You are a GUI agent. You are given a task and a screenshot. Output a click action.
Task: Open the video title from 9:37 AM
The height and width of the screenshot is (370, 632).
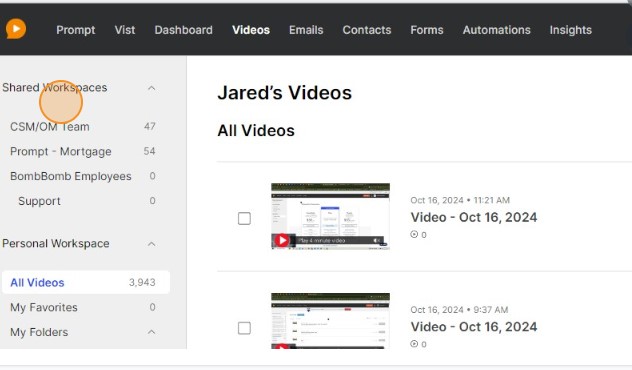pyautogui.click(x=474, y=326)
